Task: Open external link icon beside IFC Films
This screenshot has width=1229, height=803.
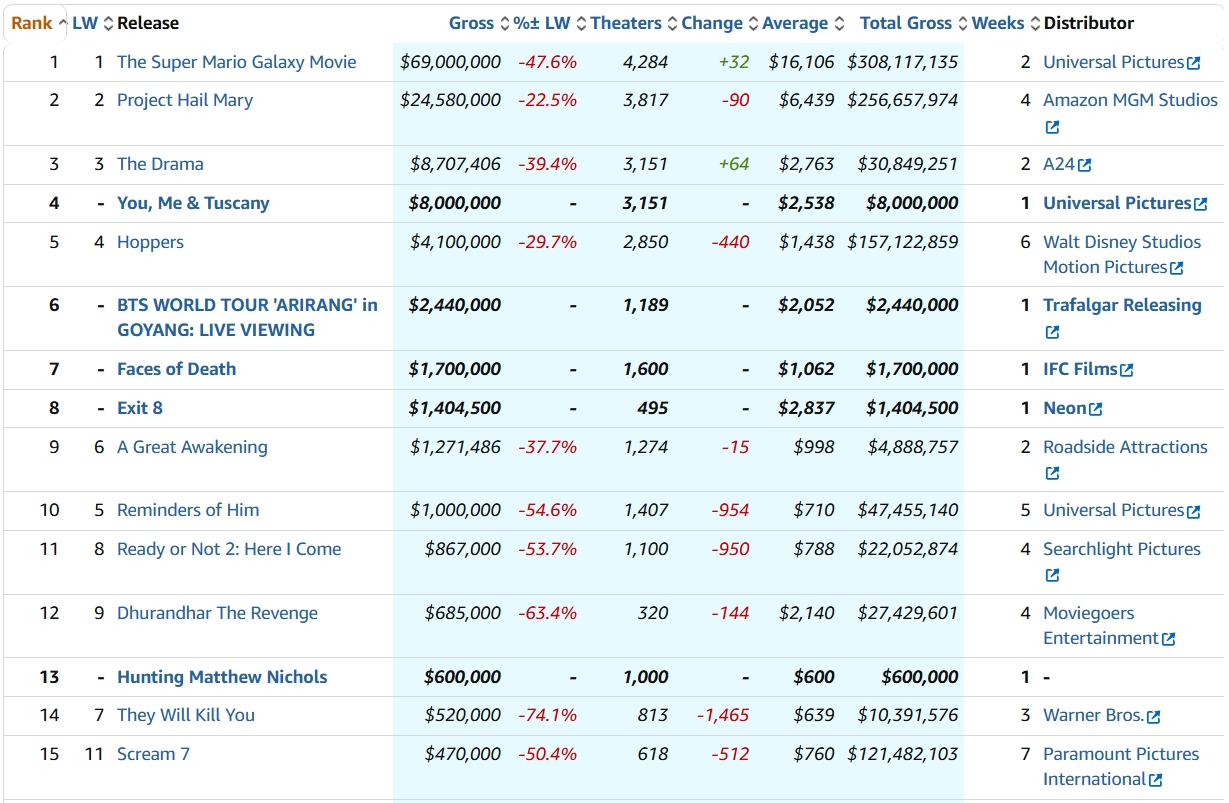Action: point(1127,370)
